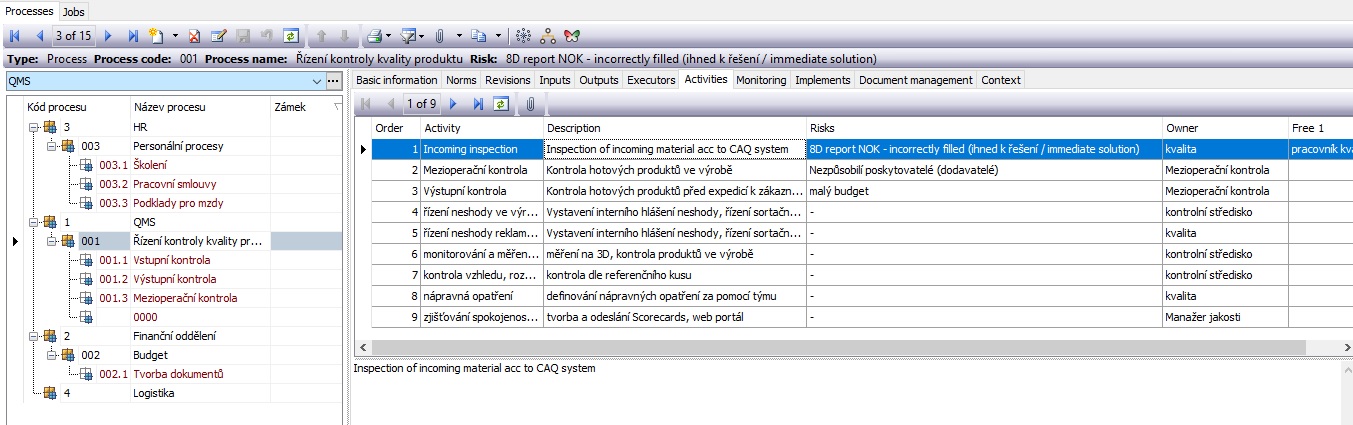Open the copy dropdown arrow
1353x425 pixels.
pyautogui.click(x=498, y=36)
